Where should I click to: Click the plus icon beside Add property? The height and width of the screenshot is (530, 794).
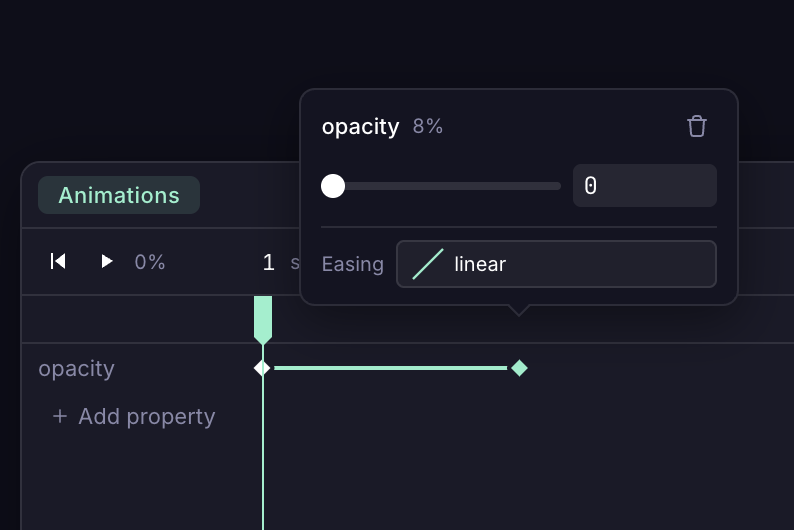tap(60, 416)
